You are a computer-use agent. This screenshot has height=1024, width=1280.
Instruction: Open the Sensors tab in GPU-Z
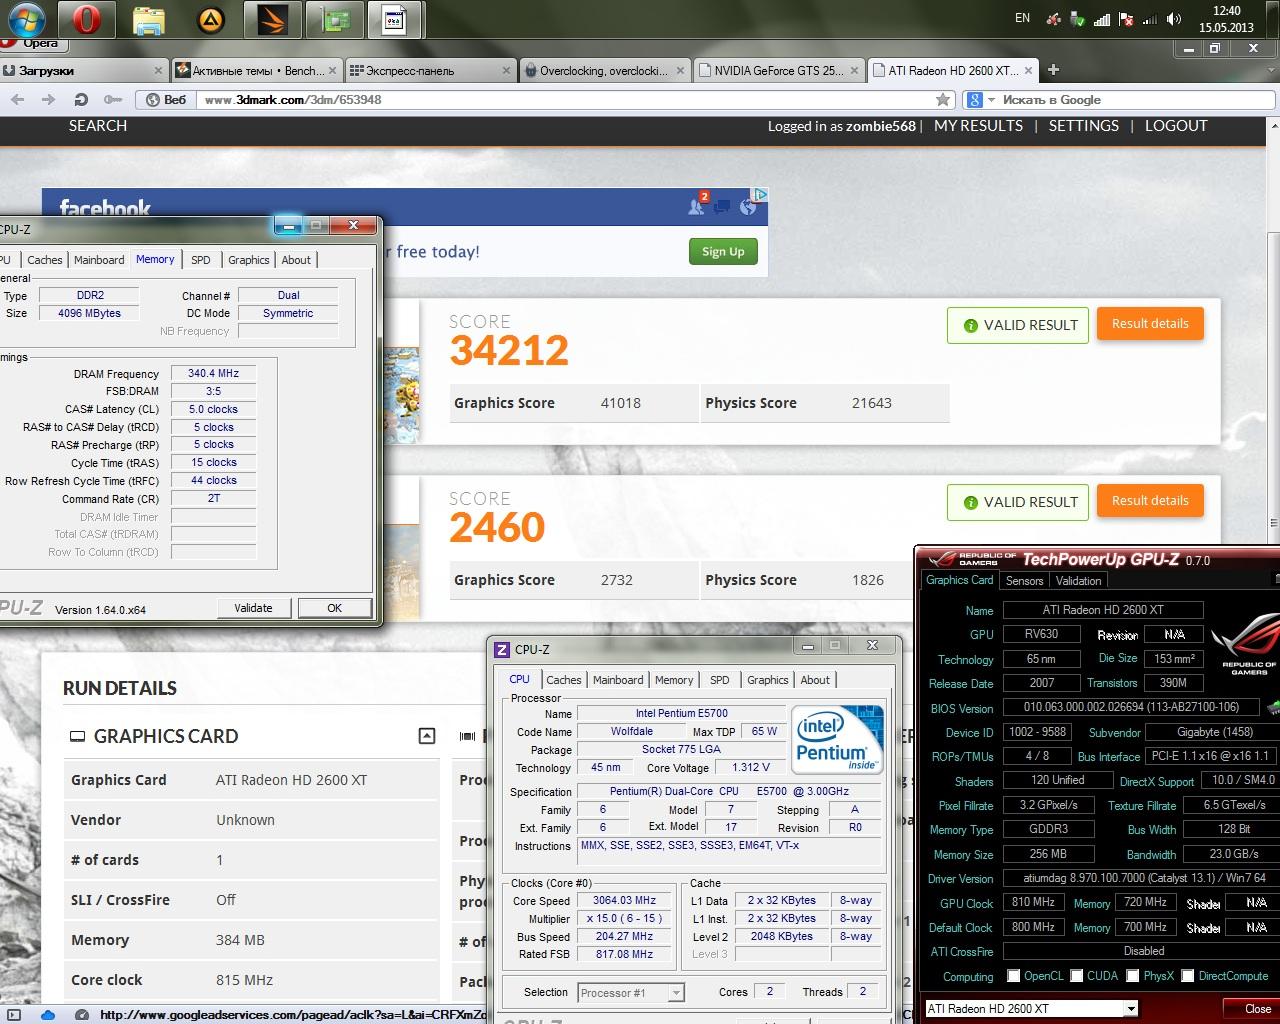click(x=1024, y=581)
